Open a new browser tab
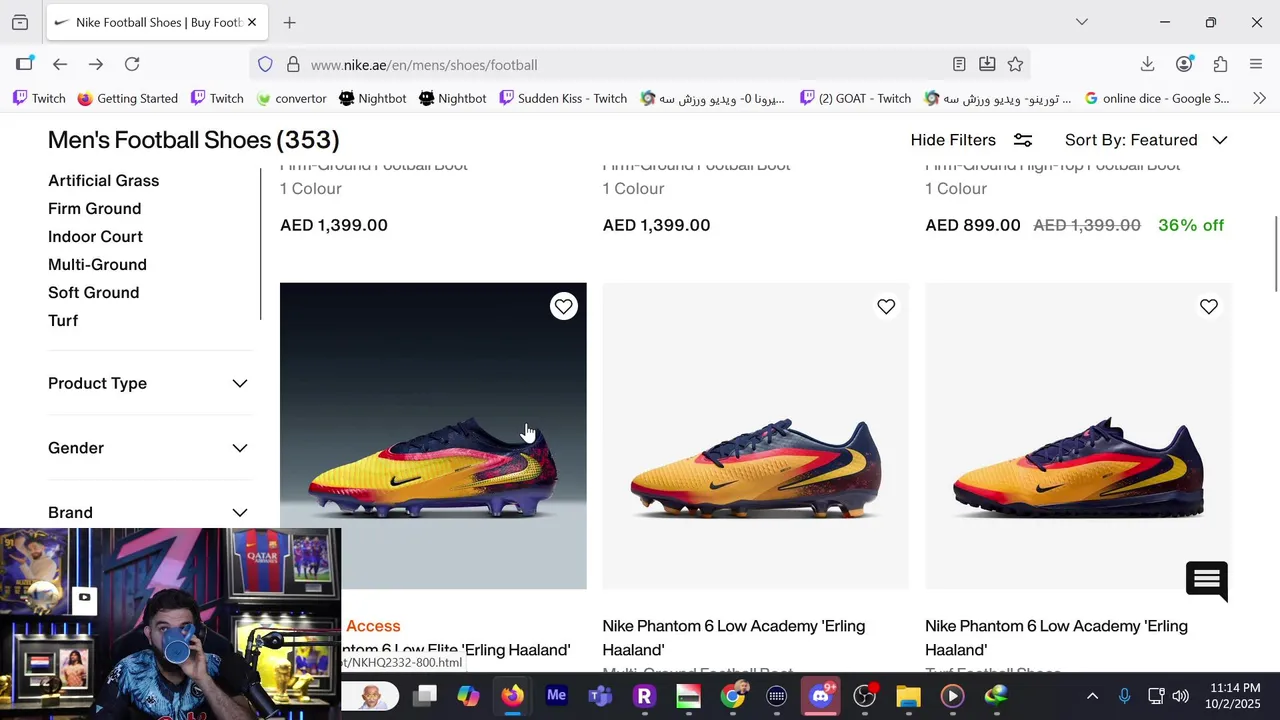This screenshot has width=1280, height=720. point(289,22)
